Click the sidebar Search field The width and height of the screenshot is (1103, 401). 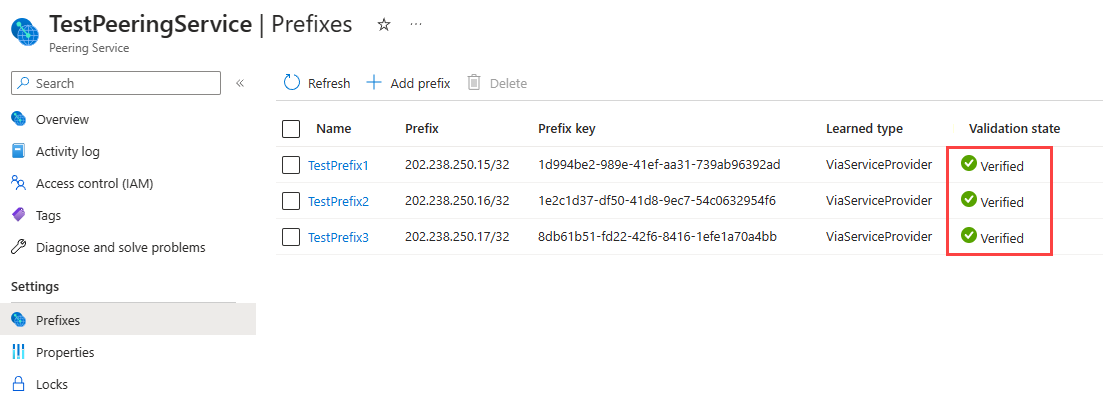point(116,83)
